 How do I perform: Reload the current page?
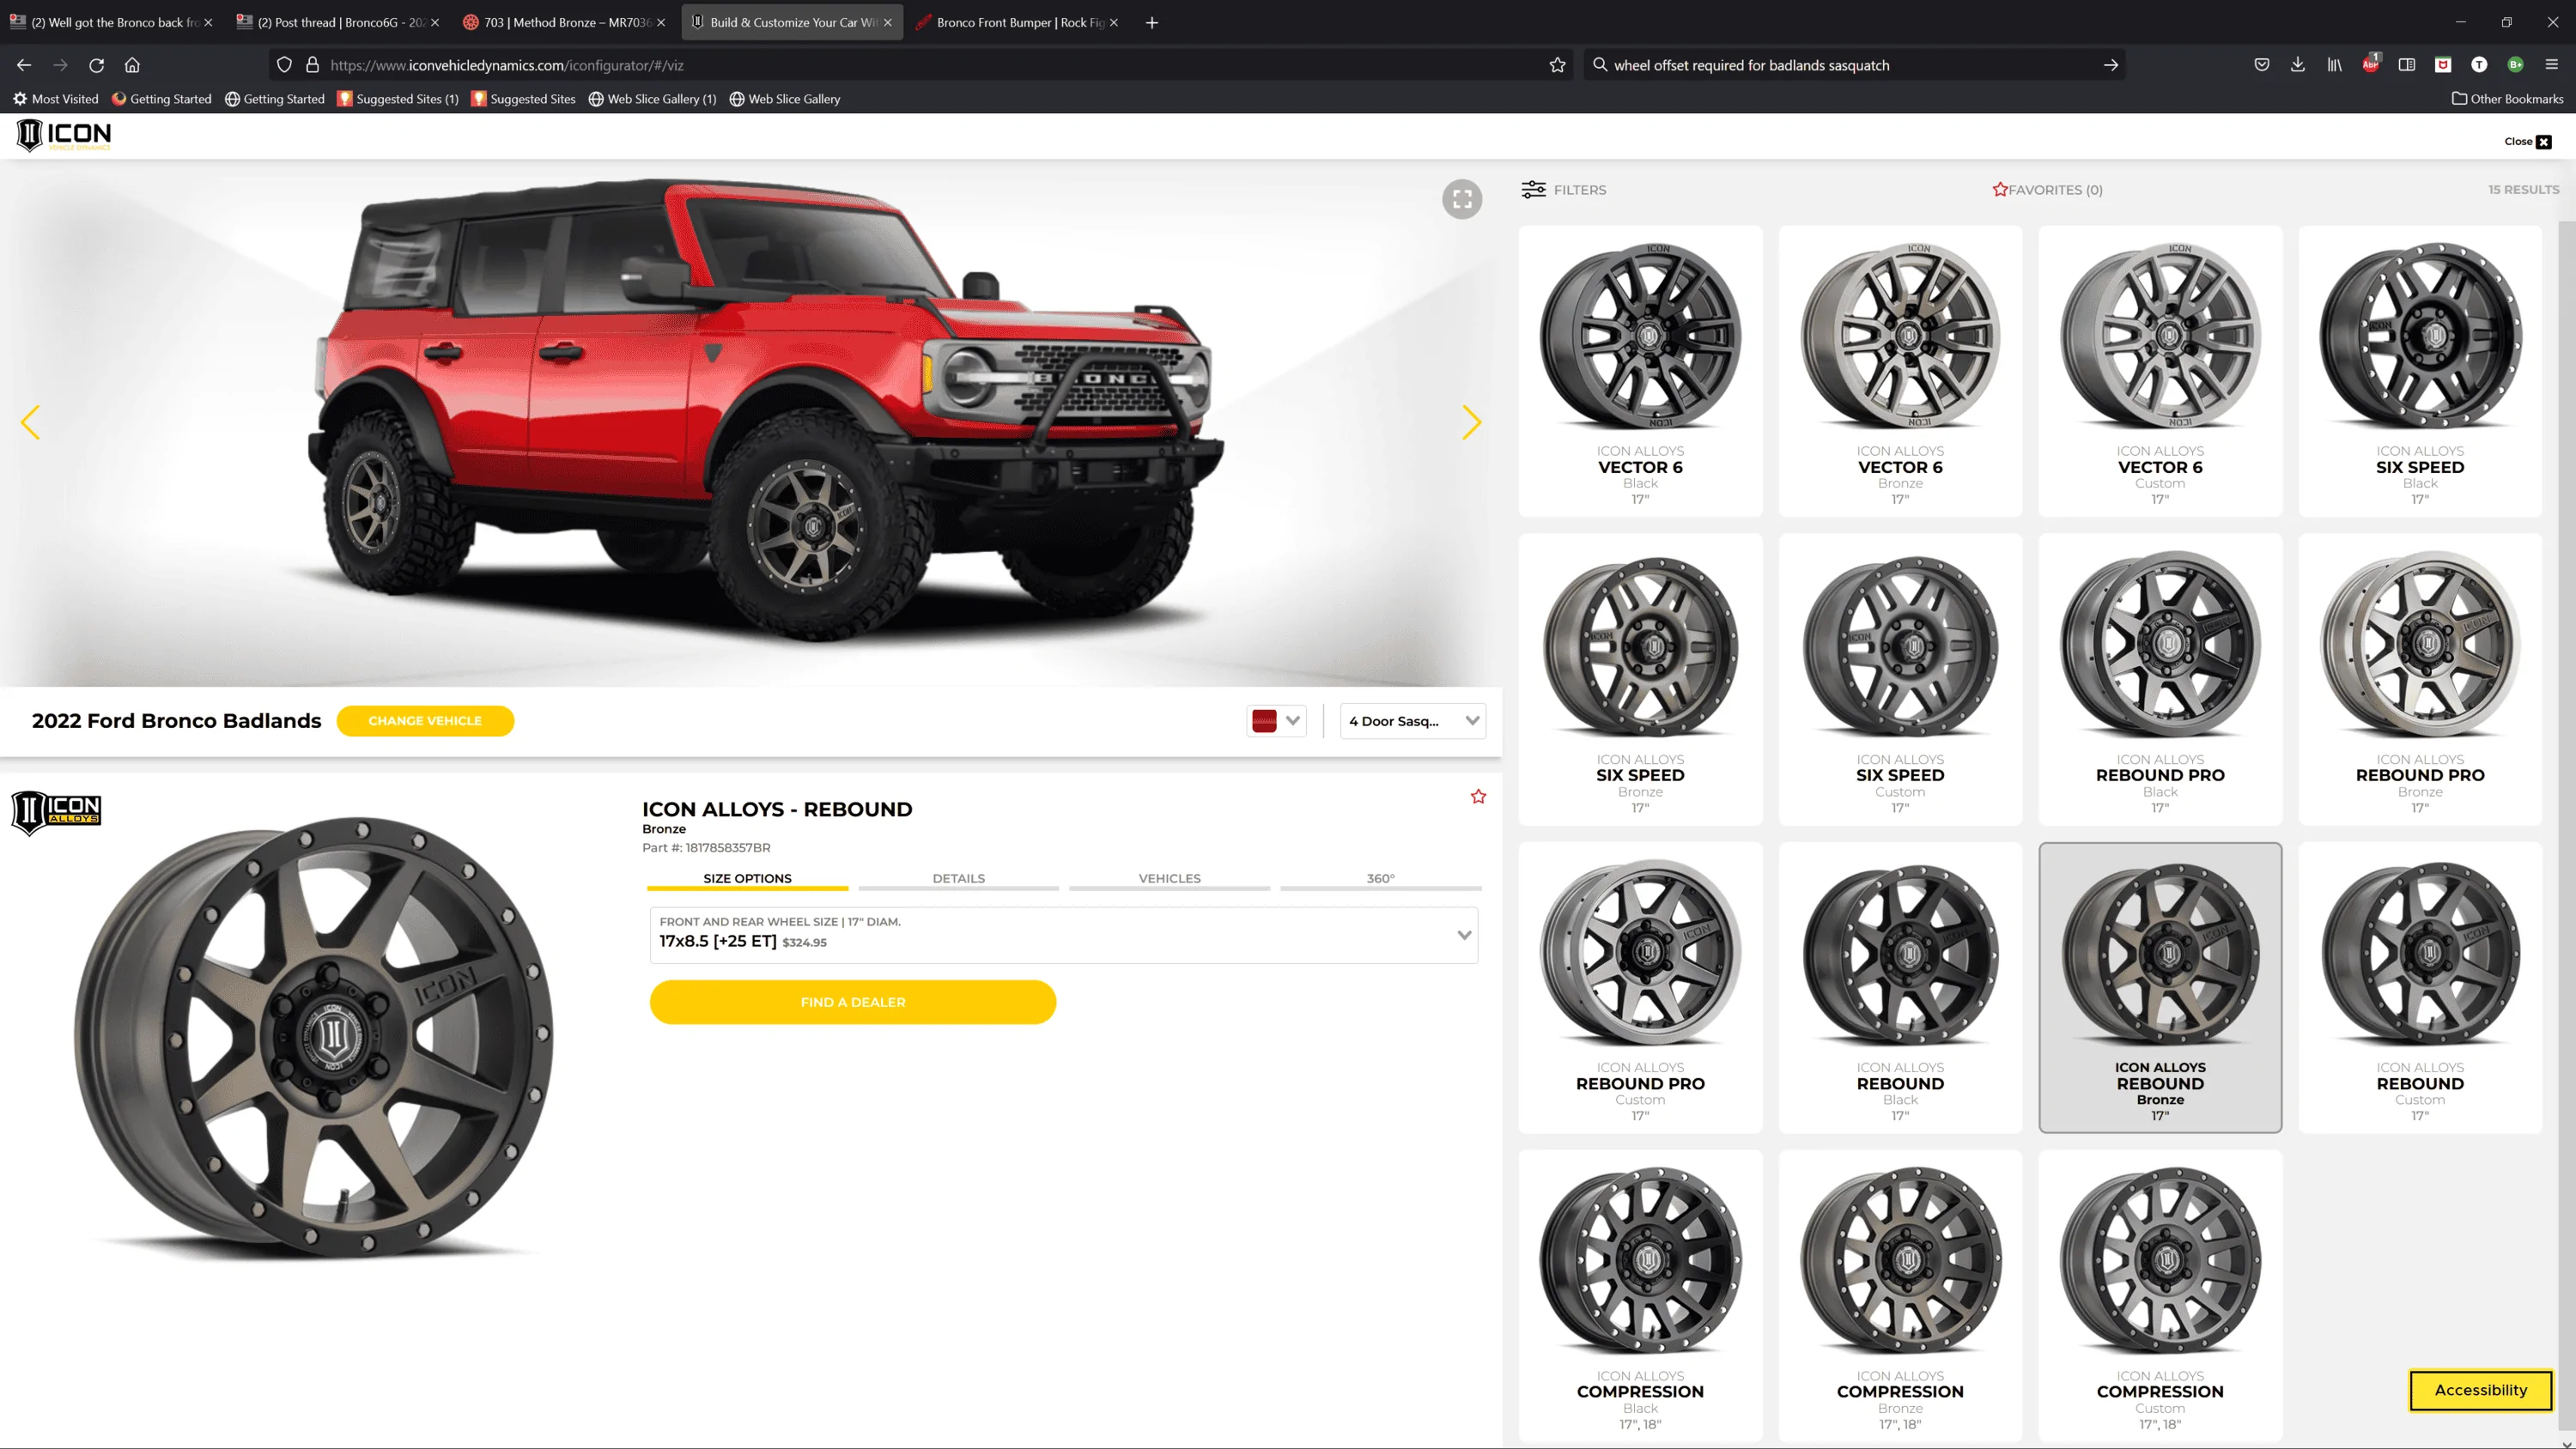96,65
